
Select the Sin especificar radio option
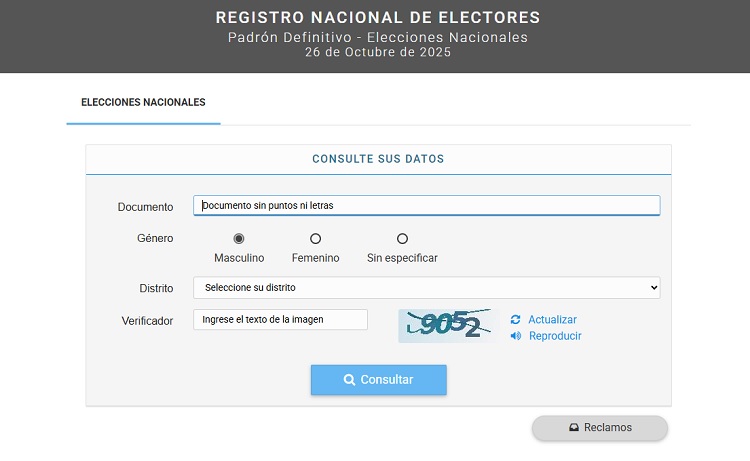pyautogui.click(x=402, y=239)
